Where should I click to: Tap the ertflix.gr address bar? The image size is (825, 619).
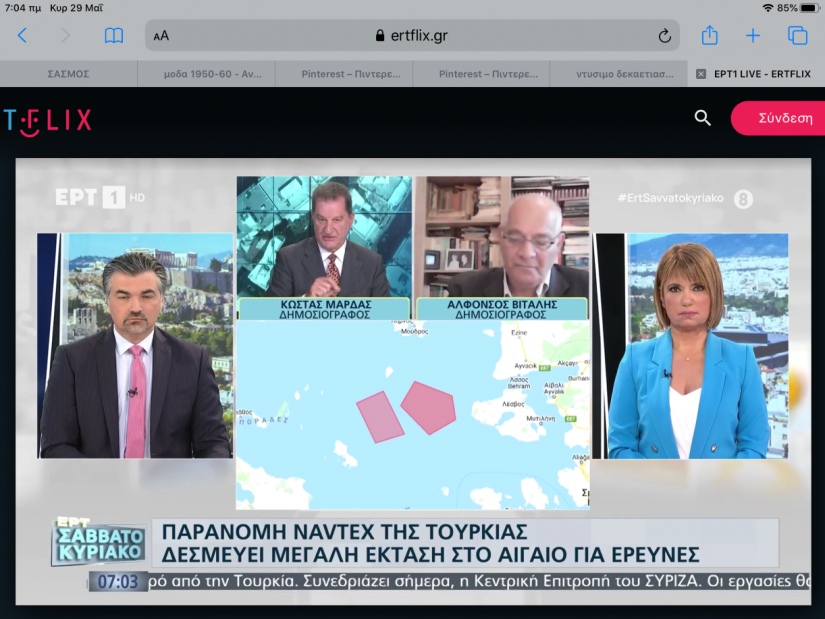pyautogui.click(x=412, y=36)
